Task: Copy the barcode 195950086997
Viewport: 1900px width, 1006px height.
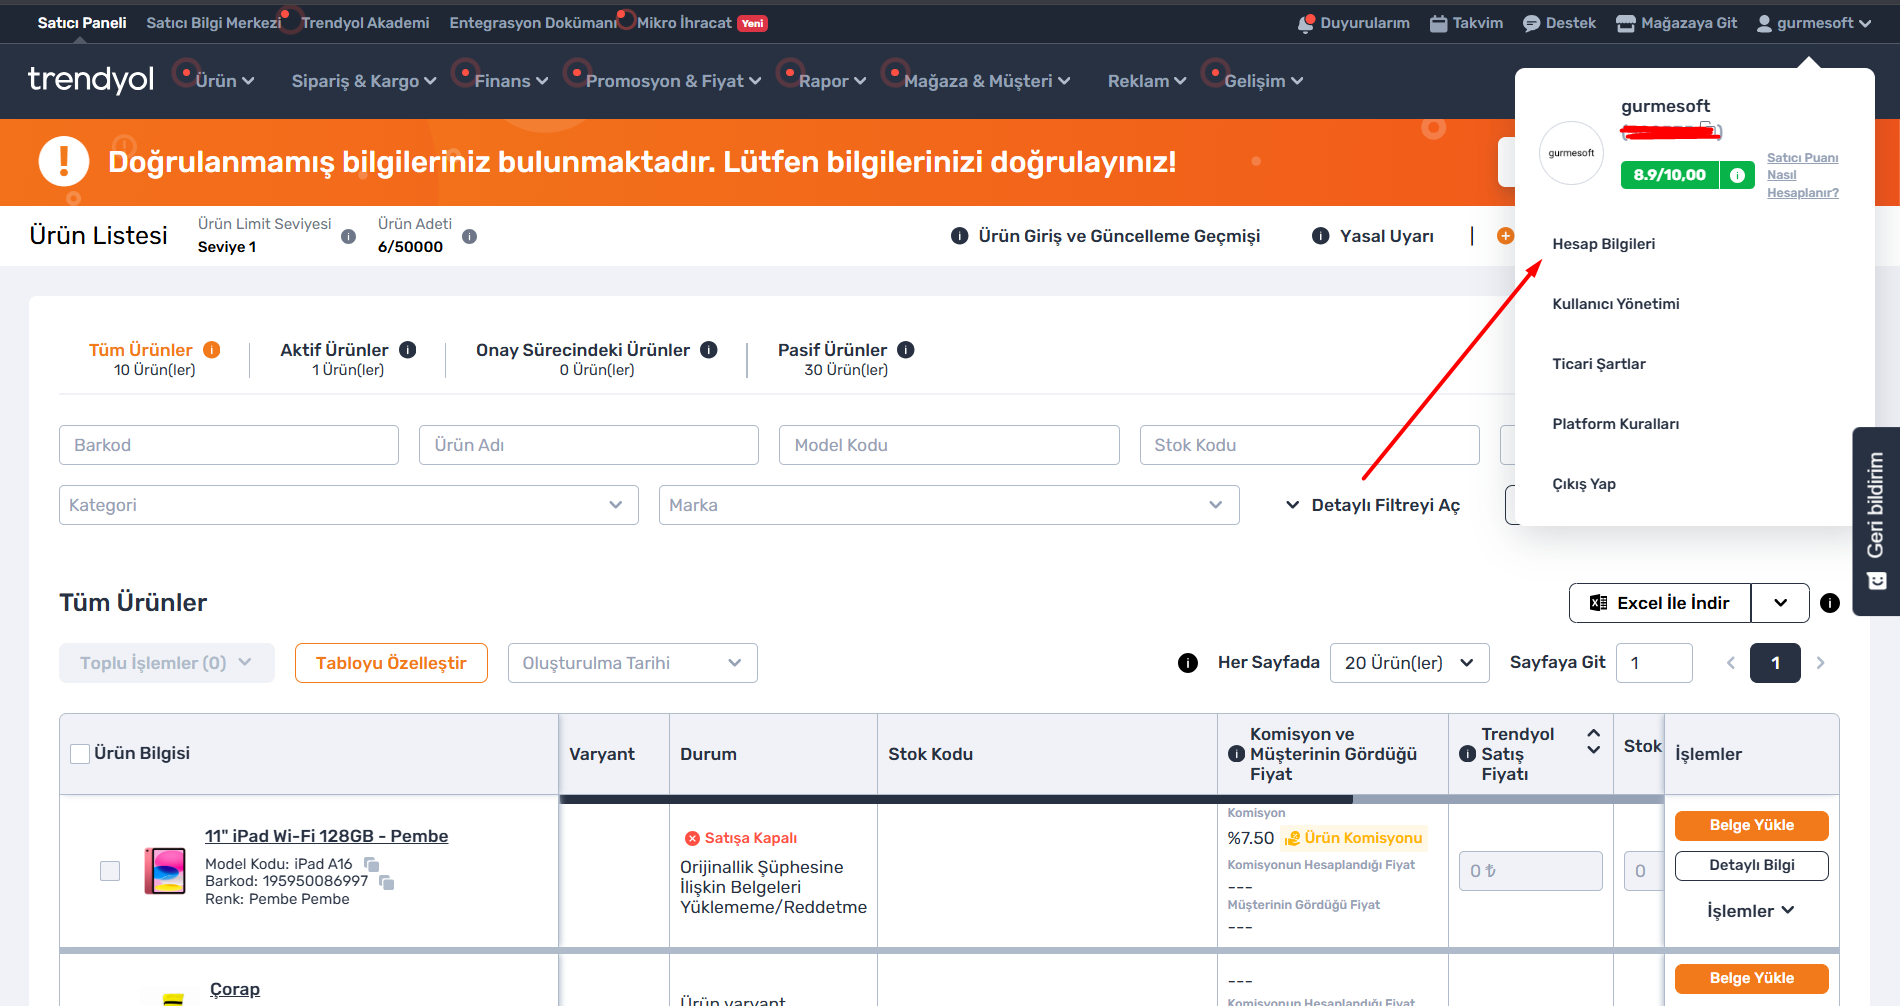Action: [386, 882]
